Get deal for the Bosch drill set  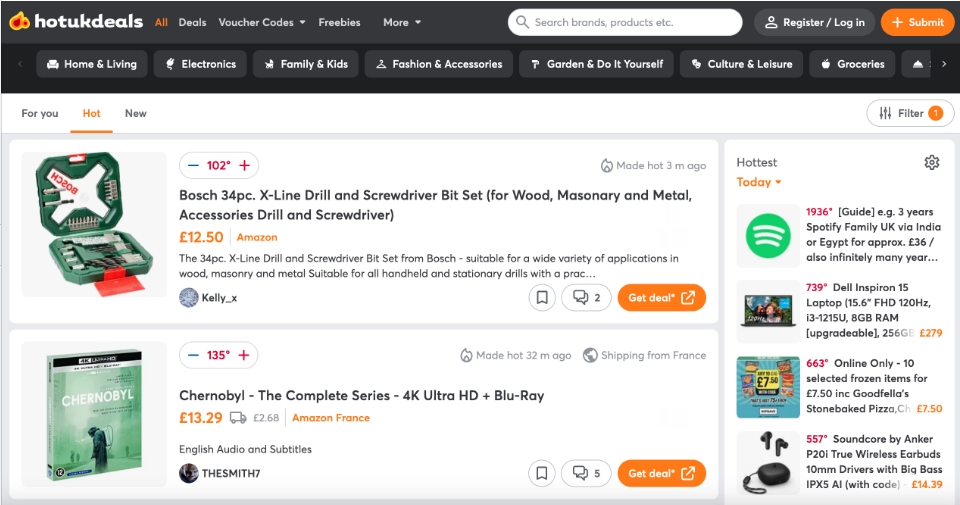click(662, 297)
